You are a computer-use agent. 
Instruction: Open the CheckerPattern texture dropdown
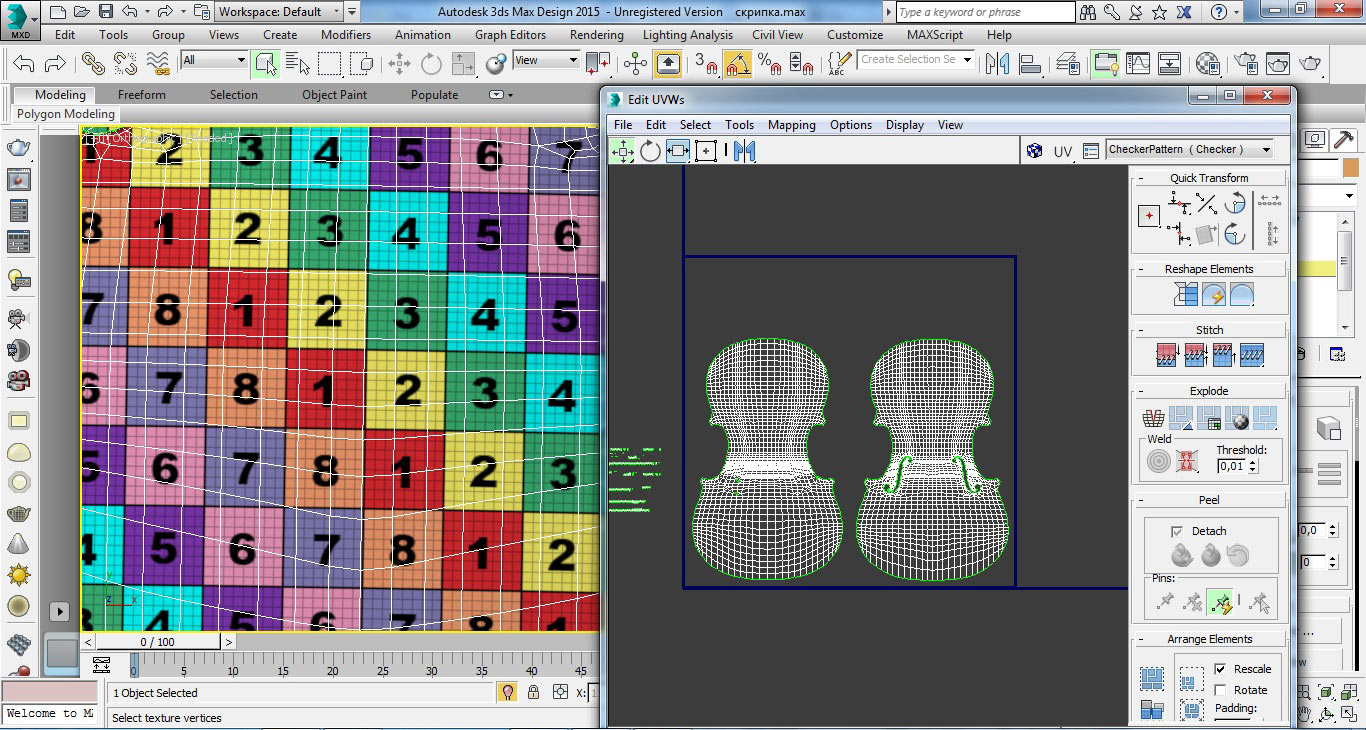[1267, 150]
